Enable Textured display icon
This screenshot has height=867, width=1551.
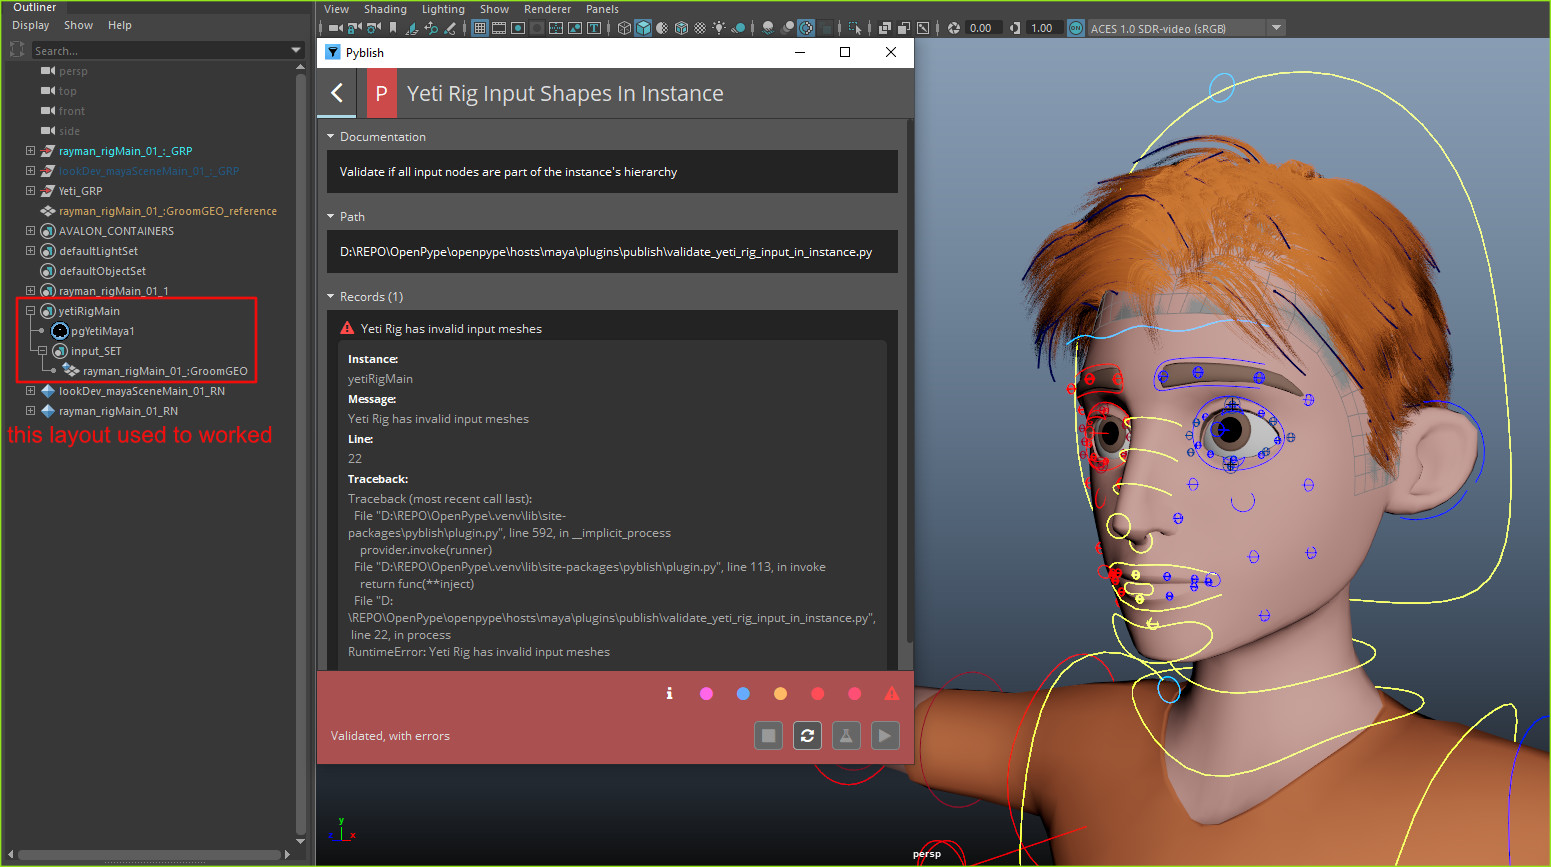click(x=700, y=28)
